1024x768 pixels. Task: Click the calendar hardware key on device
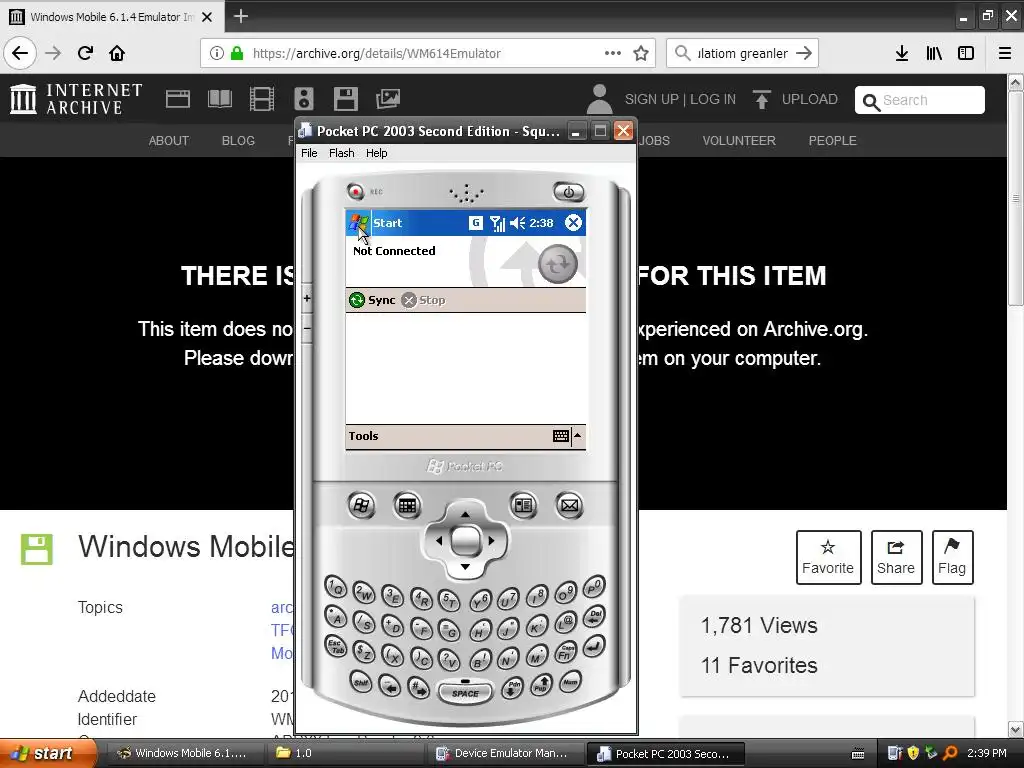(x=407, y=505)
